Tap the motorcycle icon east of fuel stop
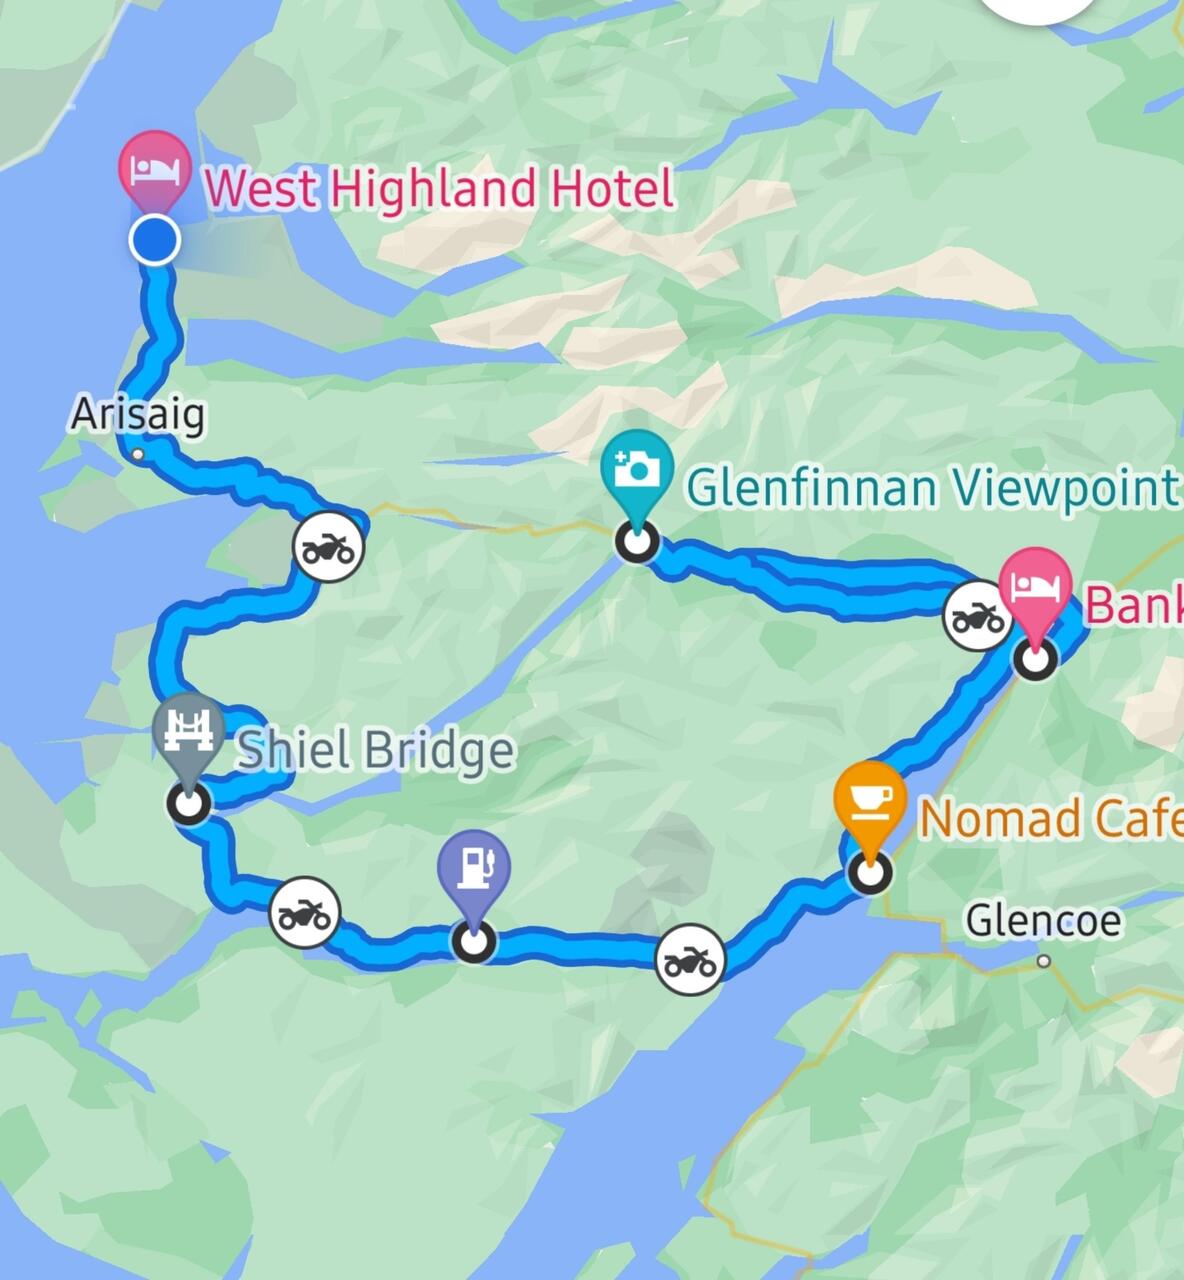Viewport: 1184px width, 1280px height. [x=690, y=960]
